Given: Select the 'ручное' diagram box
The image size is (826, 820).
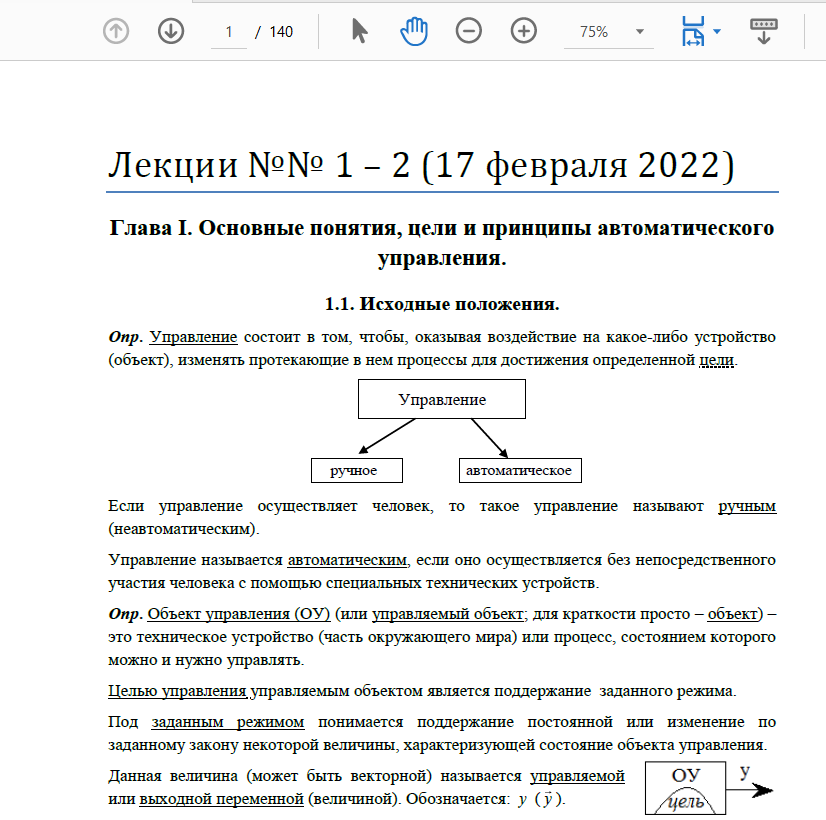Looking at the screenshot, I should click(x=358, y=470).
